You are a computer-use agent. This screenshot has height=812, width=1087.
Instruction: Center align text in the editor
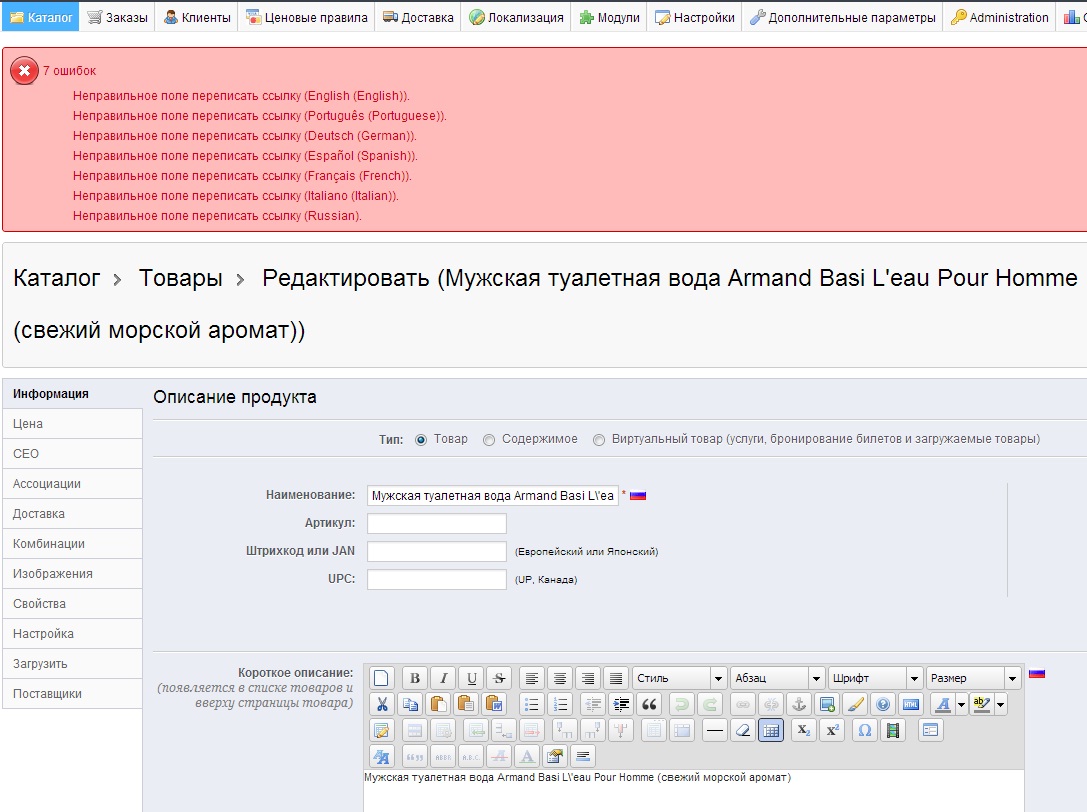559,678
